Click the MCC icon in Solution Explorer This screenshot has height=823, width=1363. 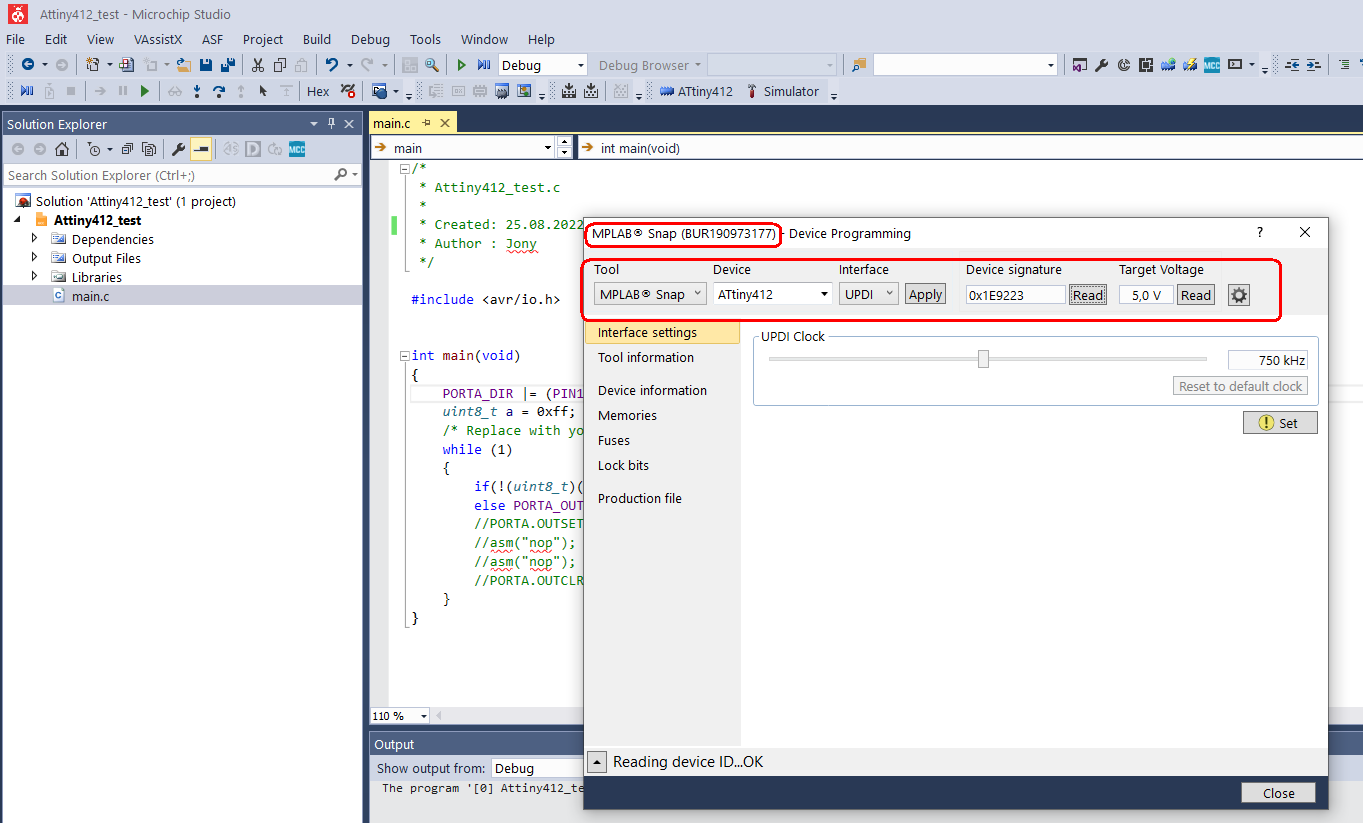coord(297,149)
